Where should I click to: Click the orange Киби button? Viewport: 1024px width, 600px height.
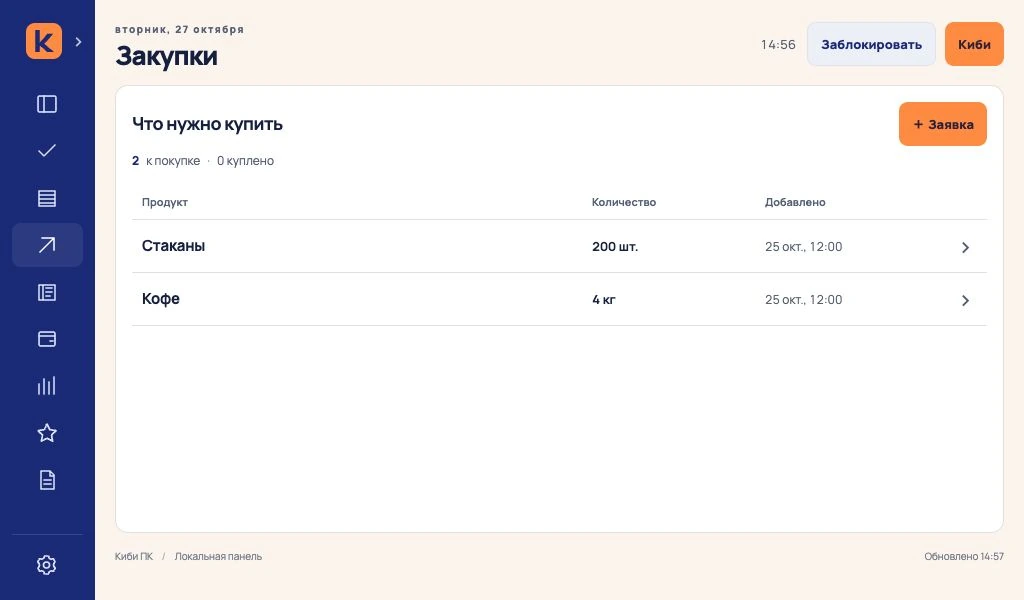click(x=974, y=44)
